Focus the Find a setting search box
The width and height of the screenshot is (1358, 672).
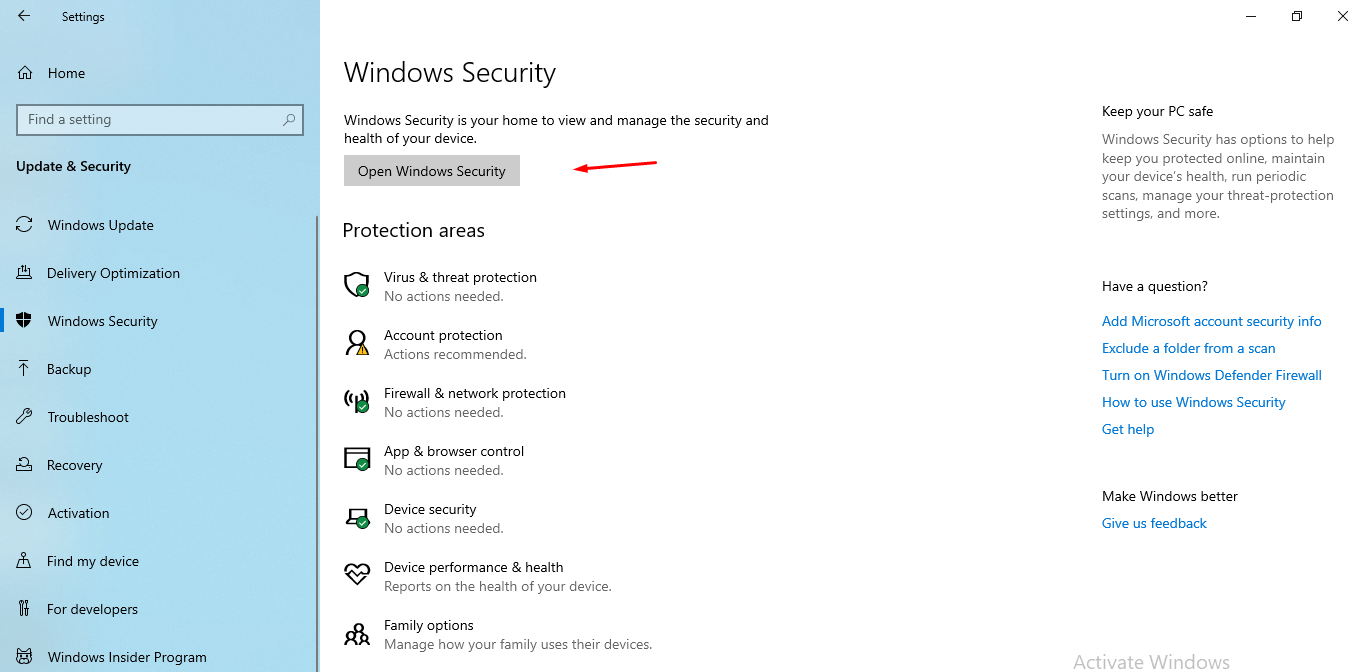160,119
